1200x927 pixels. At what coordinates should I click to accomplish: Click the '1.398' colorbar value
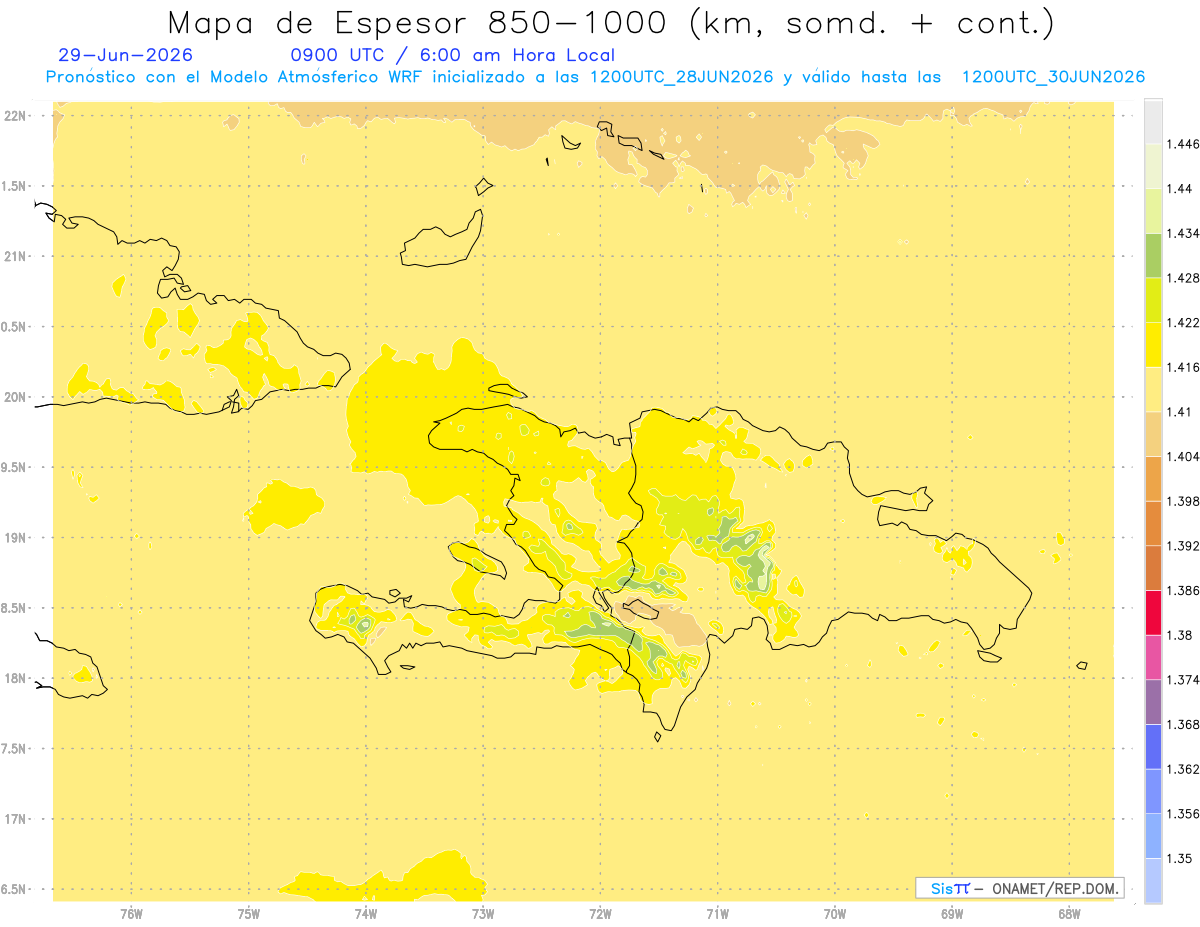1183,501
